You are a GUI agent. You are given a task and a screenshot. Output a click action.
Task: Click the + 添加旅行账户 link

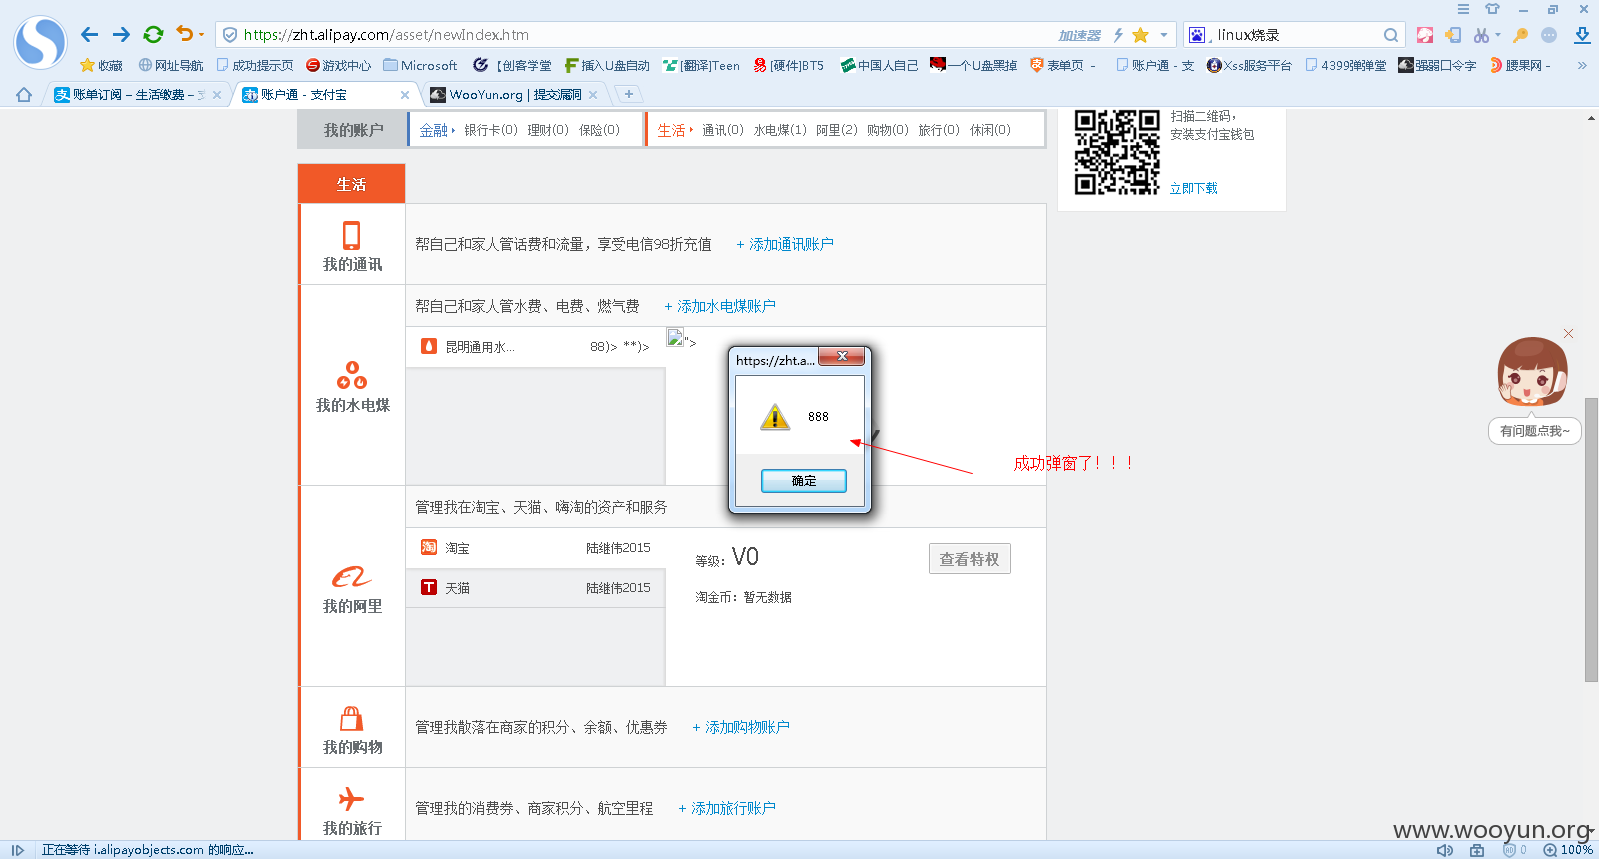click(x=727, y=808)
